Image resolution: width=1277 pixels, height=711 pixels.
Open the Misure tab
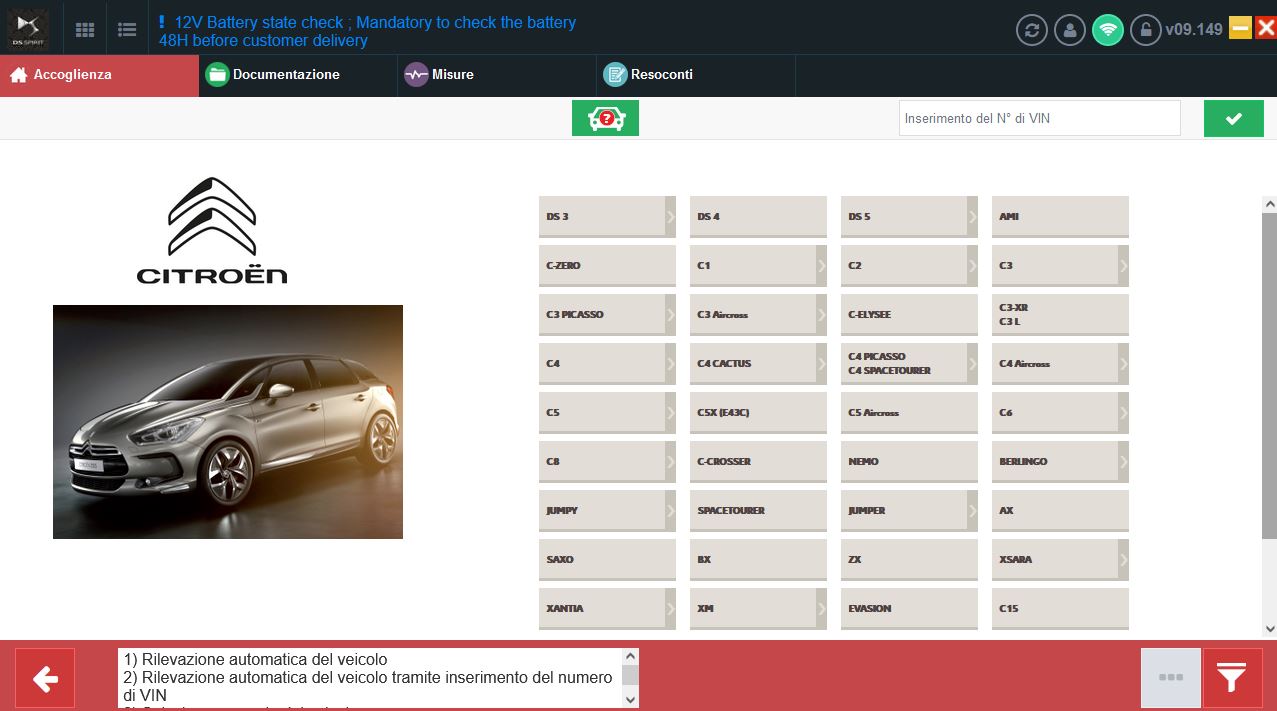coord(497,75)
